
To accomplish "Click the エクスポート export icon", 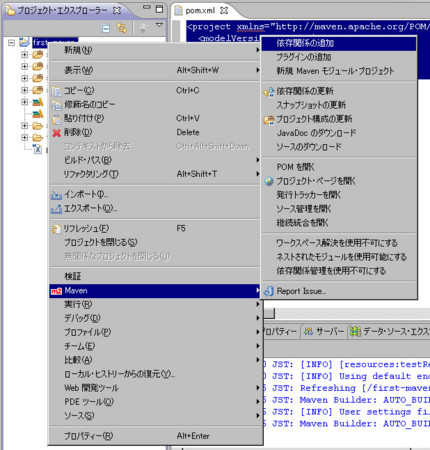I will pyautogui.click(x=56, y=209).
